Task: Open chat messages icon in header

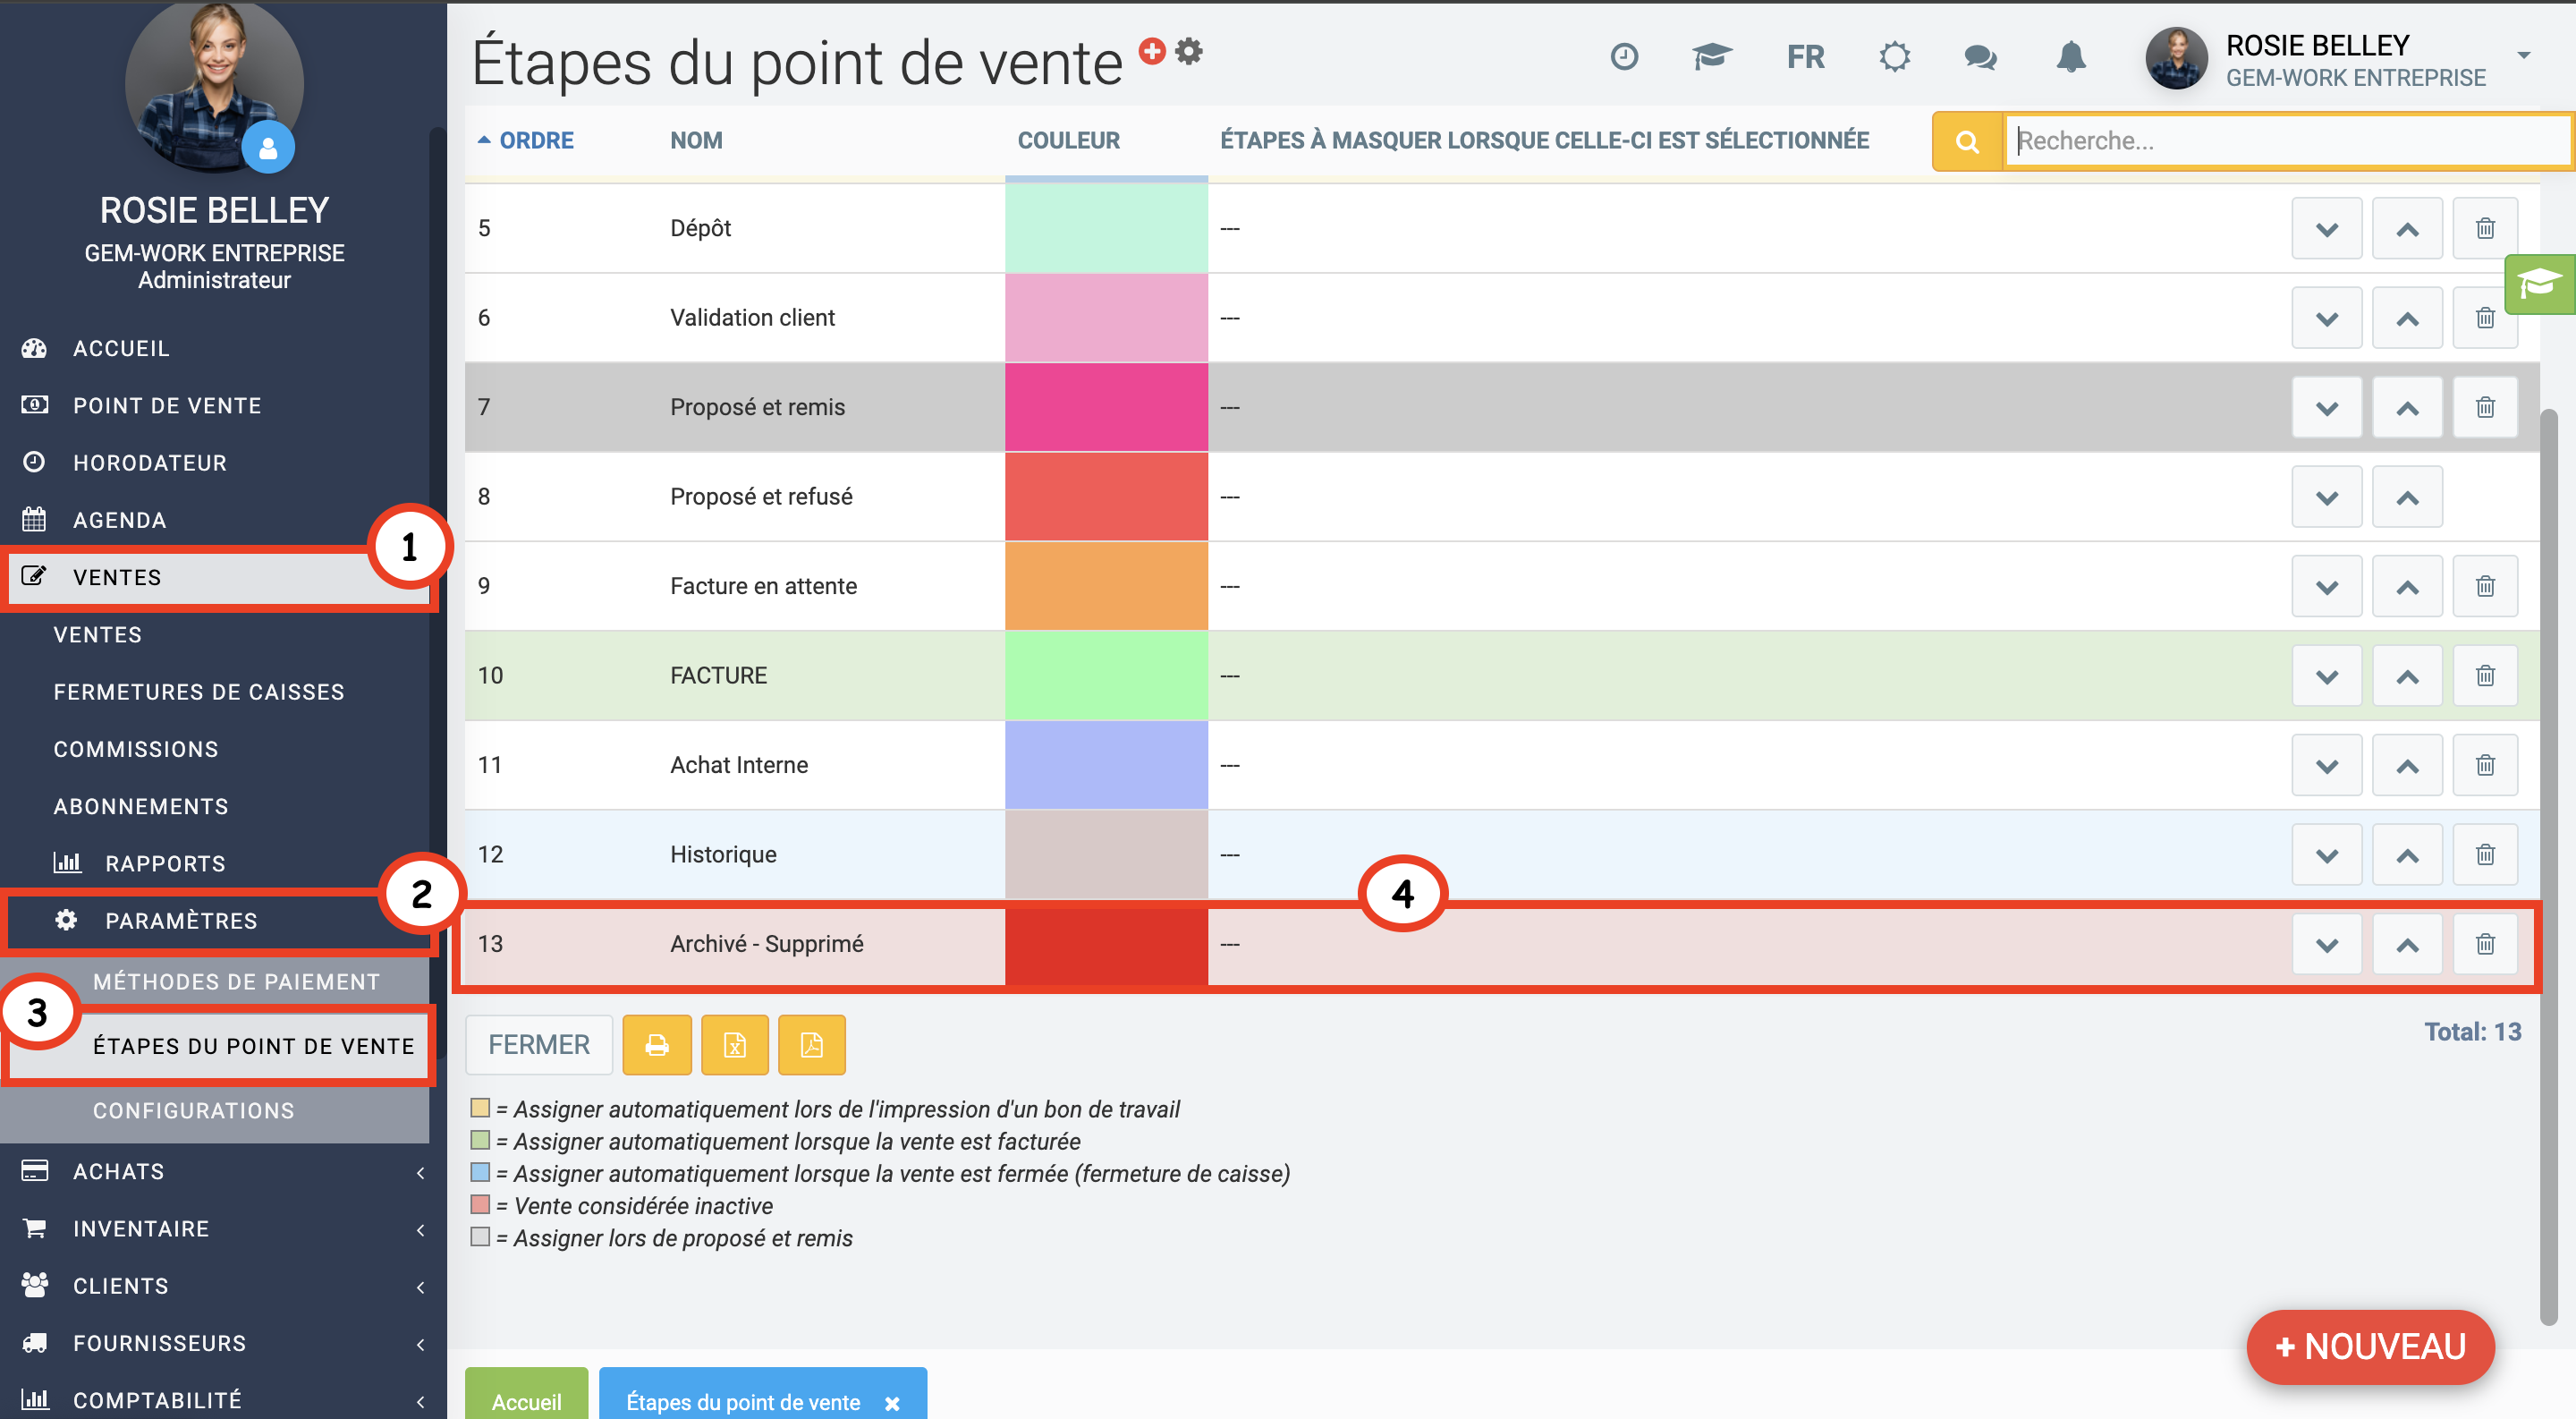Action: pyautogui.click(x=1979, y=57)
